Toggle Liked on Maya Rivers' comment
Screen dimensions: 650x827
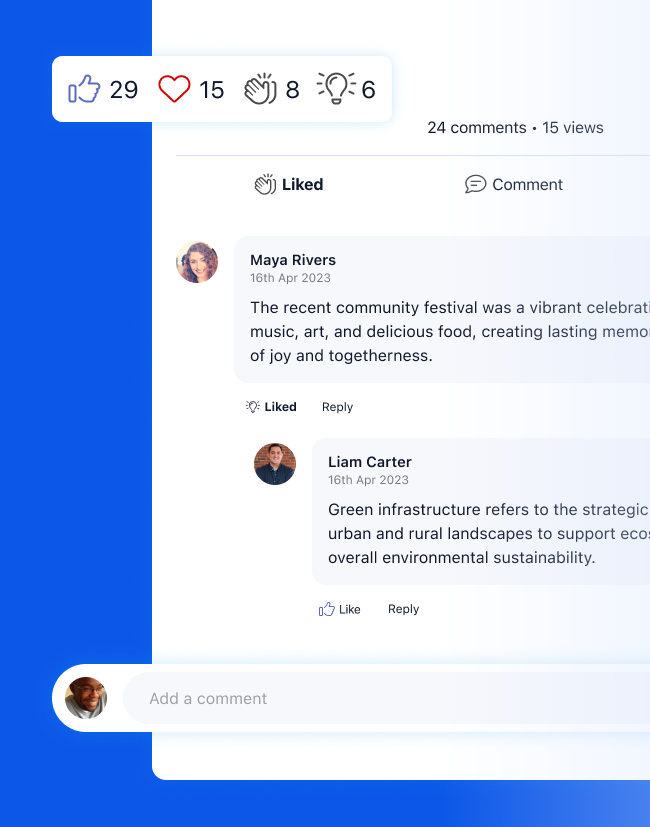click(x=271, y=406)
